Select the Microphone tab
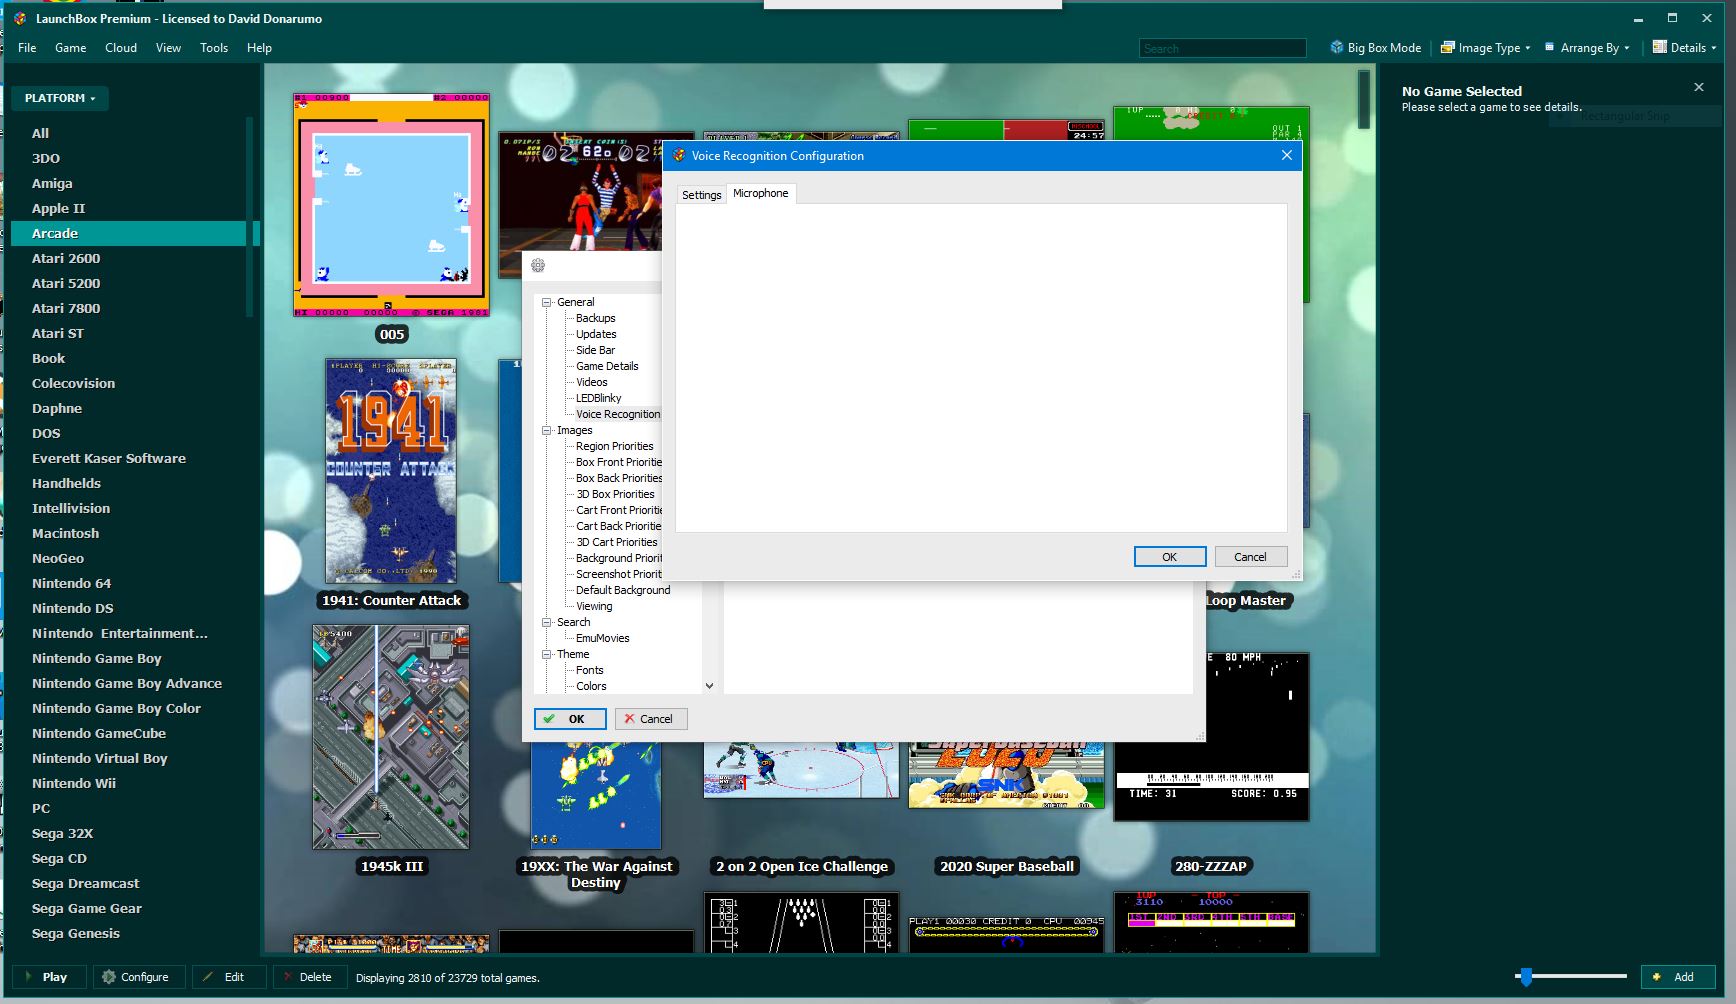1736x1004 pixels. 760,193
